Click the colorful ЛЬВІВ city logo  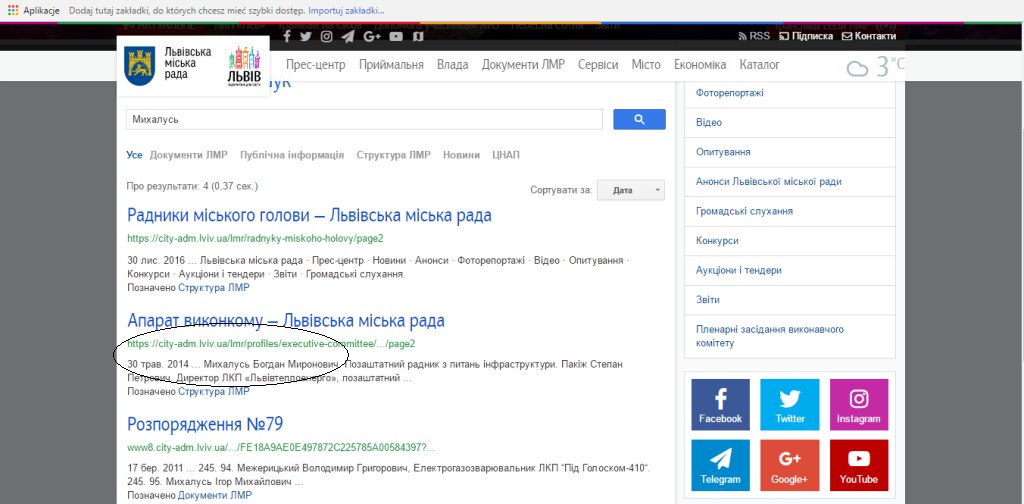(244, 67)
